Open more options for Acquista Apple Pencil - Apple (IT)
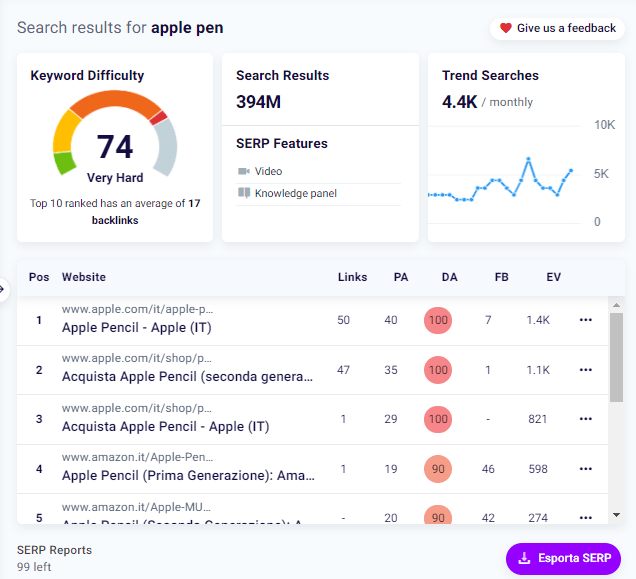 click(585, 419)
